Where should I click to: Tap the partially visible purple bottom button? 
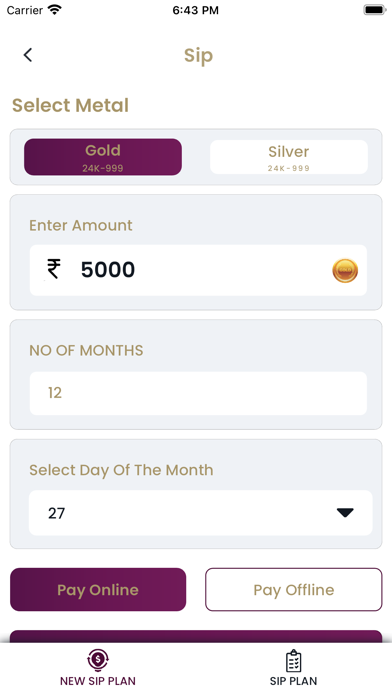tap(196, 636)
